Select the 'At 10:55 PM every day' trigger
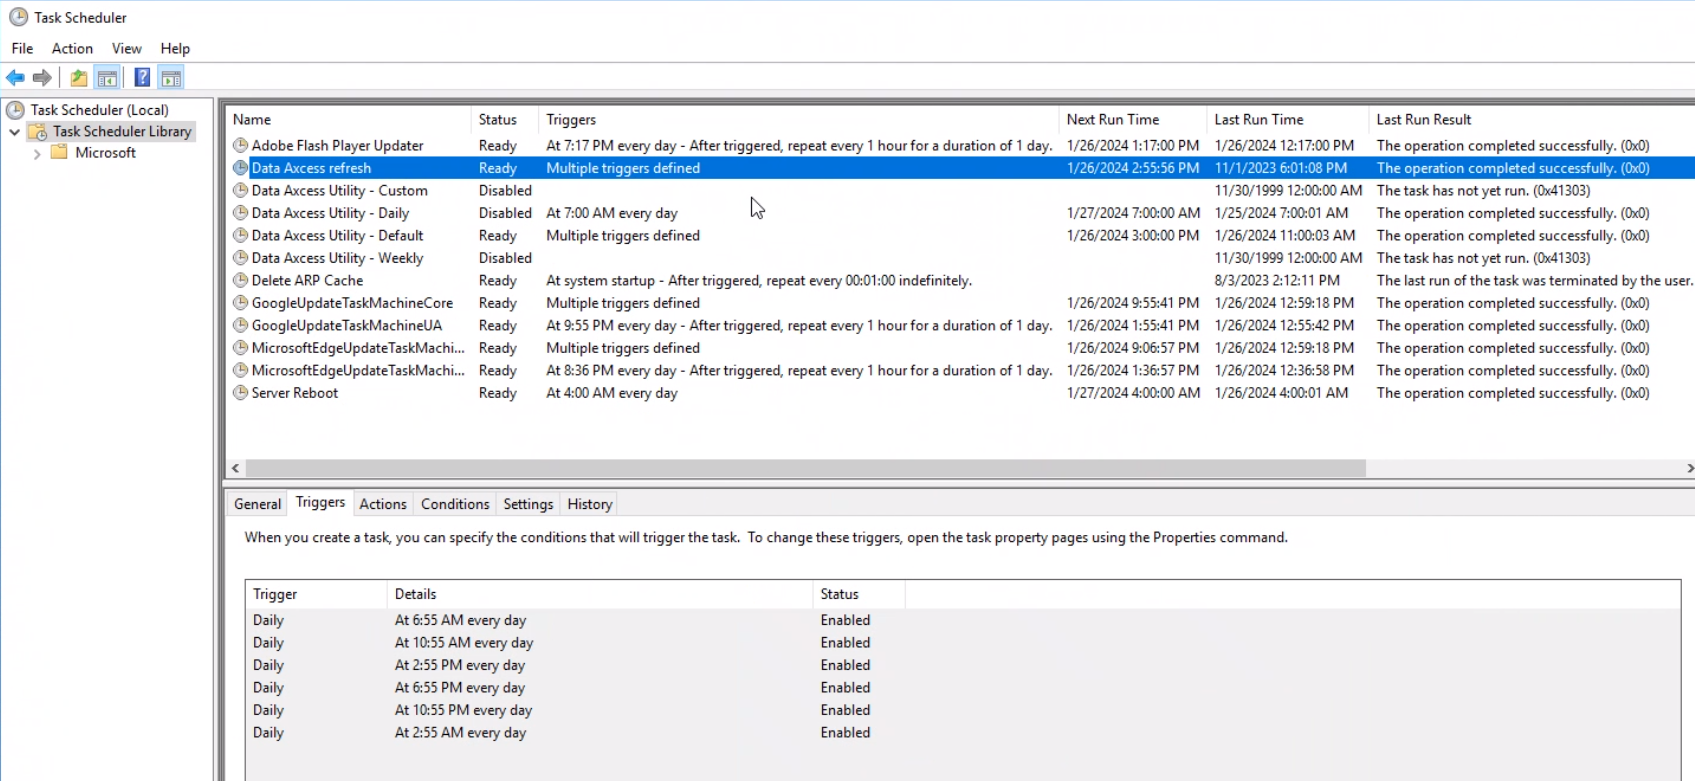The width and height of the screenshot is (1695, 781). 463,710
